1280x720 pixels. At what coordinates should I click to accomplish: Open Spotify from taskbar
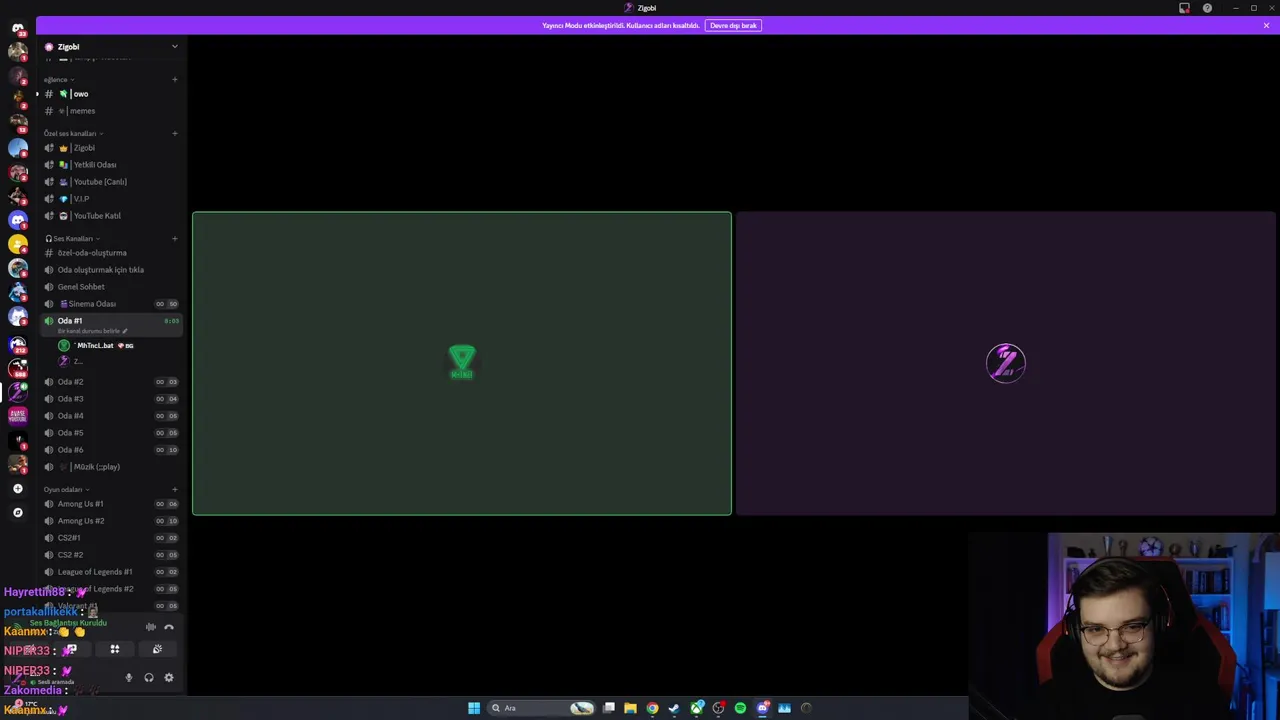(740, 708)
